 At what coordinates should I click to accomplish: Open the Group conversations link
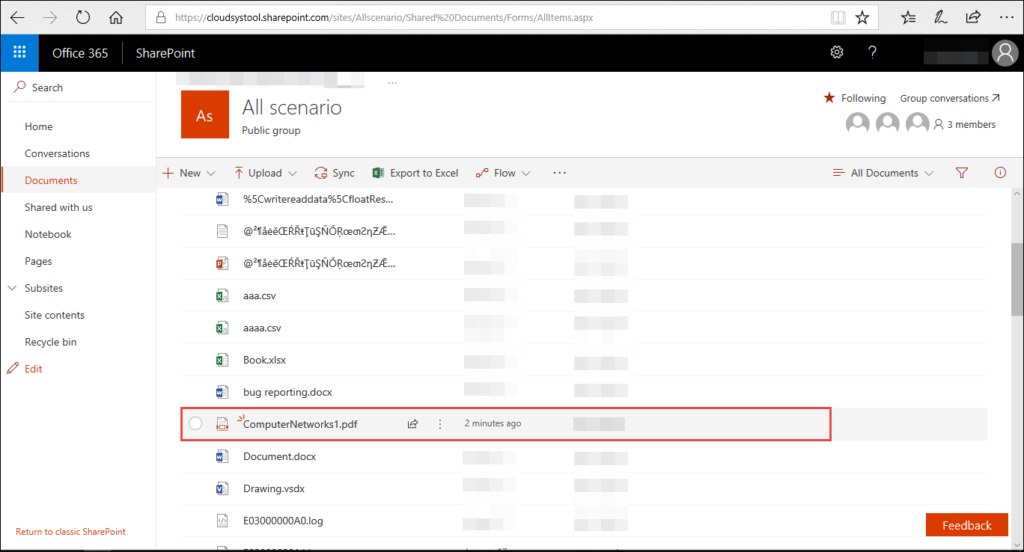(950, 98)
